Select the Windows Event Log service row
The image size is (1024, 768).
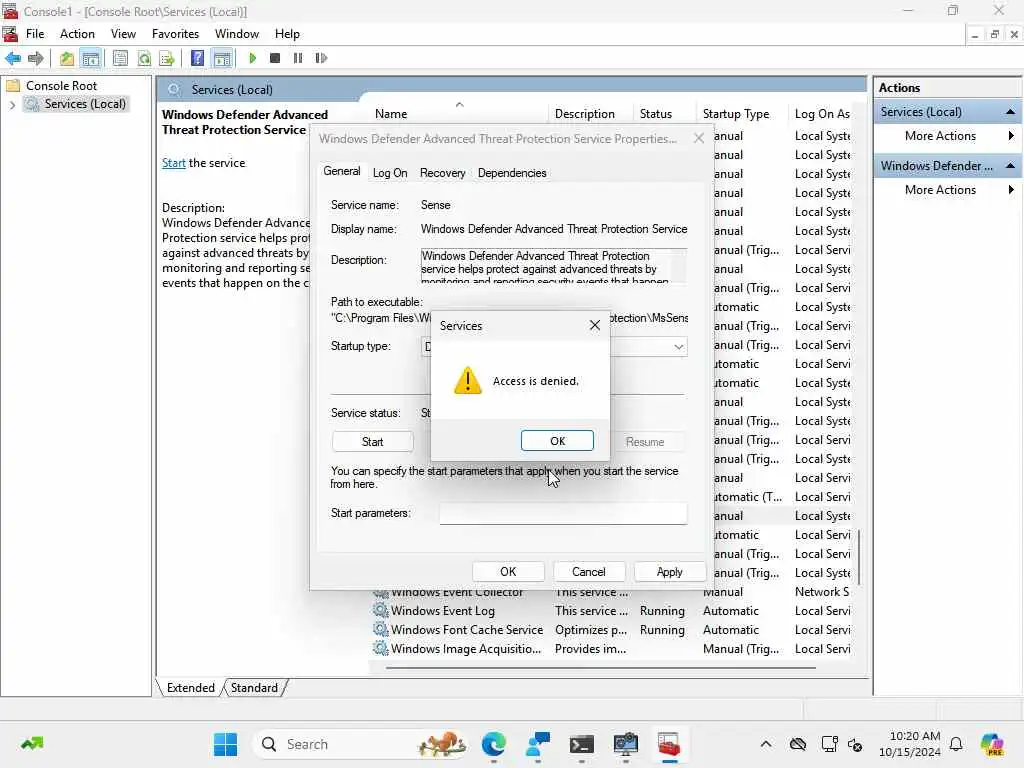[x=611, y=611]
